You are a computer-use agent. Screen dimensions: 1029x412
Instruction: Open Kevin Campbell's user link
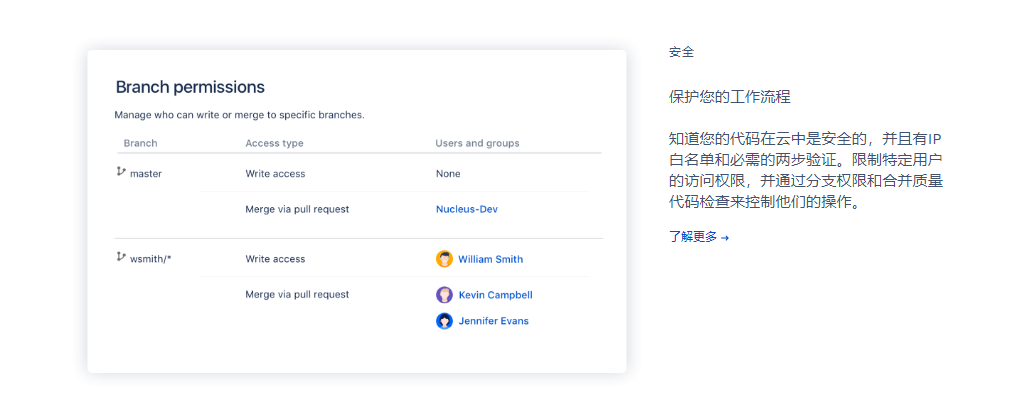(x=495, y=295)
